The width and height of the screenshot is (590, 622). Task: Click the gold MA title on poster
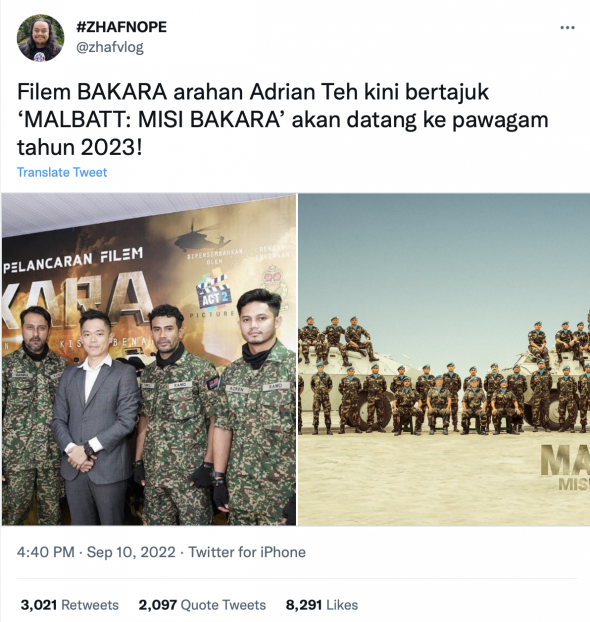click(565, 460)
